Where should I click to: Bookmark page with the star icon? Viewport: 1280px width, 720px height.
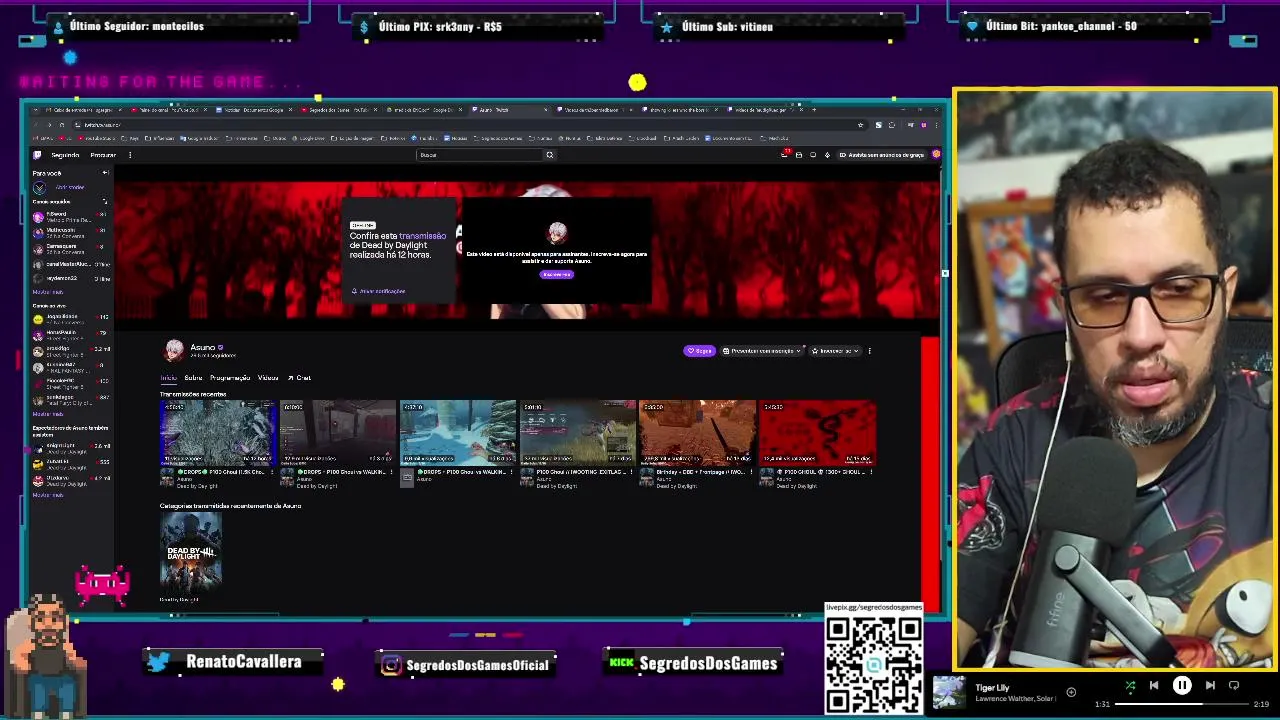860,125
